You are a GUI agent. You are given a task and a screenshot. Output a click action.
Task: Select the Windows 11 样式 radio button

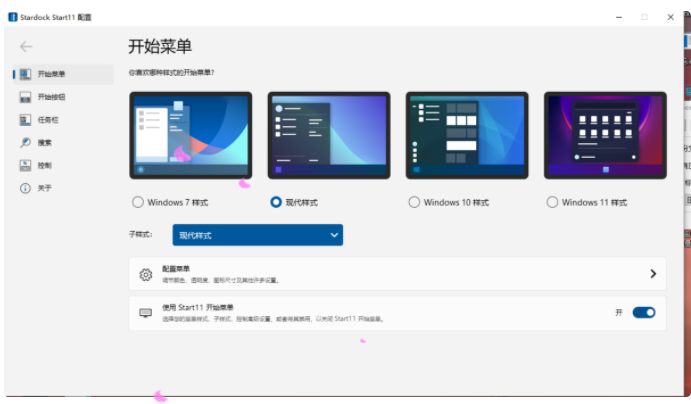tap(552, 202)
